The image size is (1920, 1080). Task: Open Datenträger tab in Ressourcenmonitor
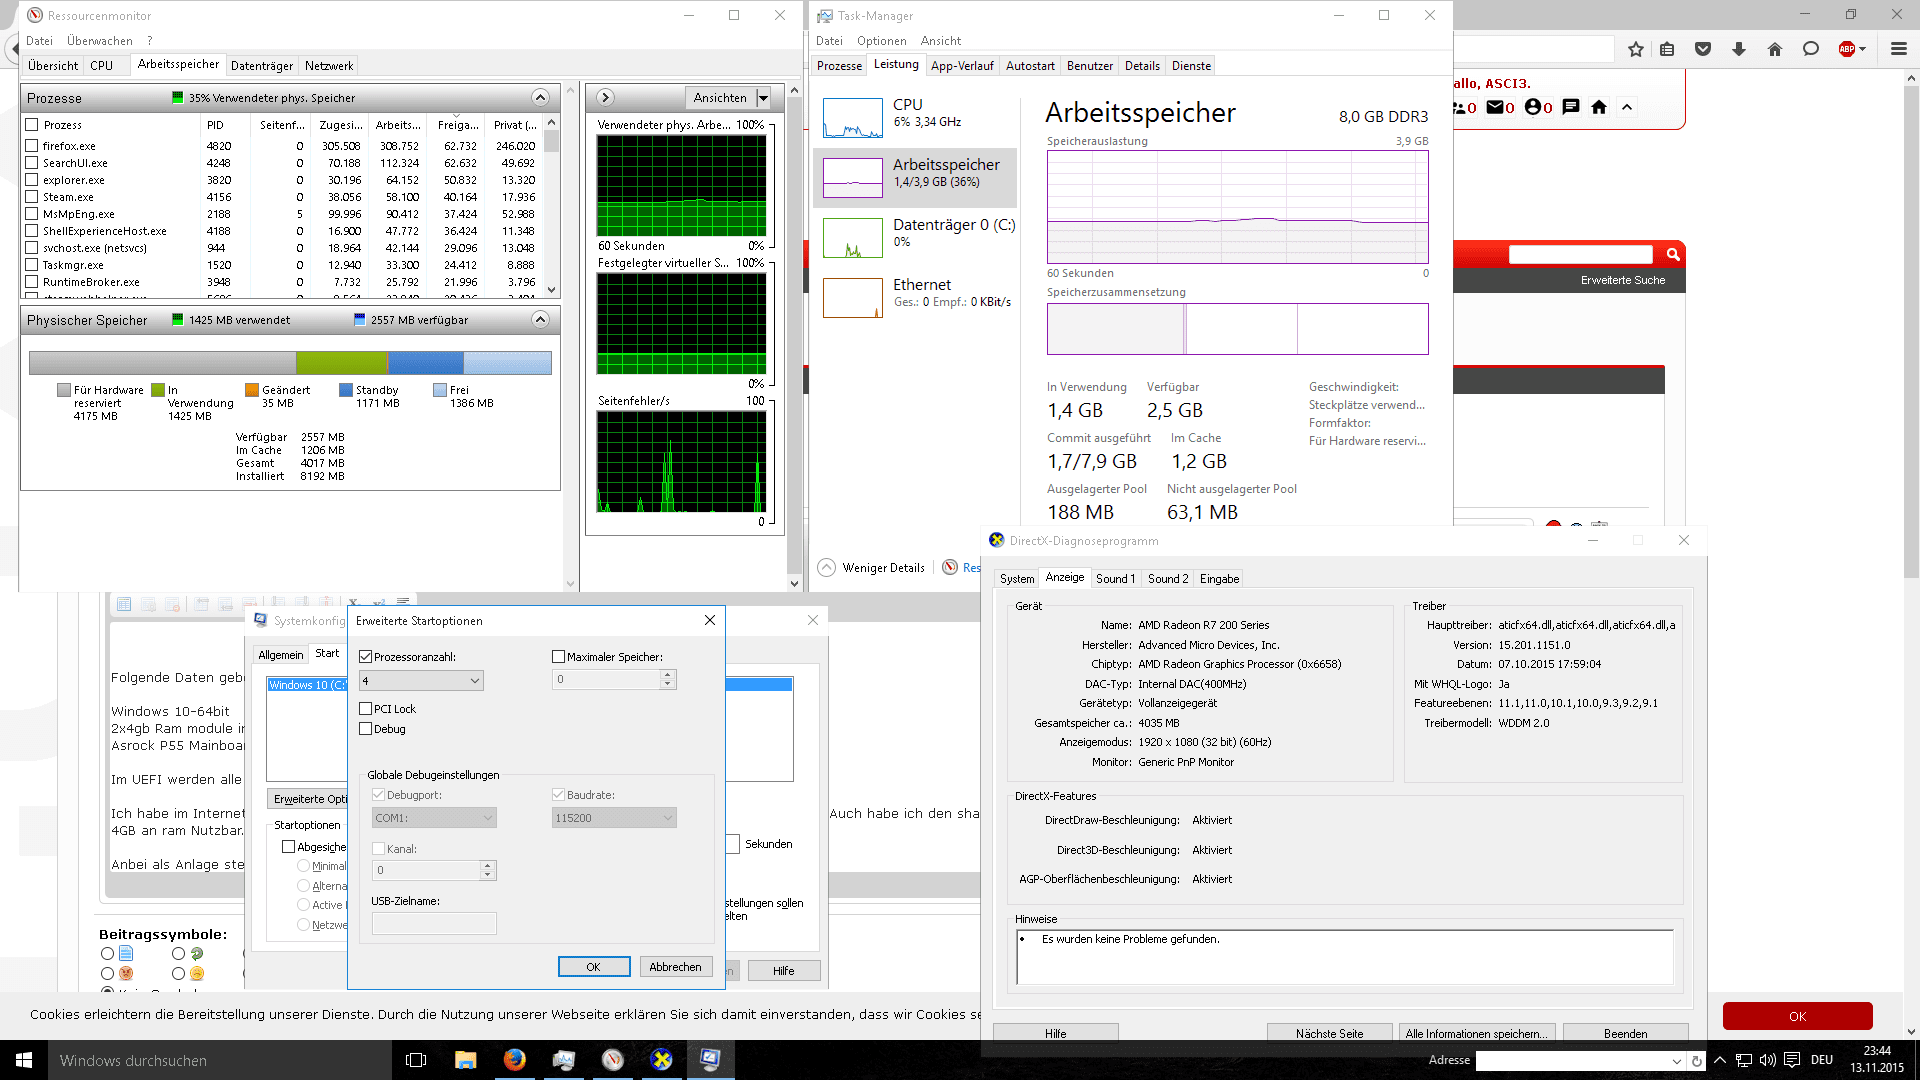(x=262, y=66)
